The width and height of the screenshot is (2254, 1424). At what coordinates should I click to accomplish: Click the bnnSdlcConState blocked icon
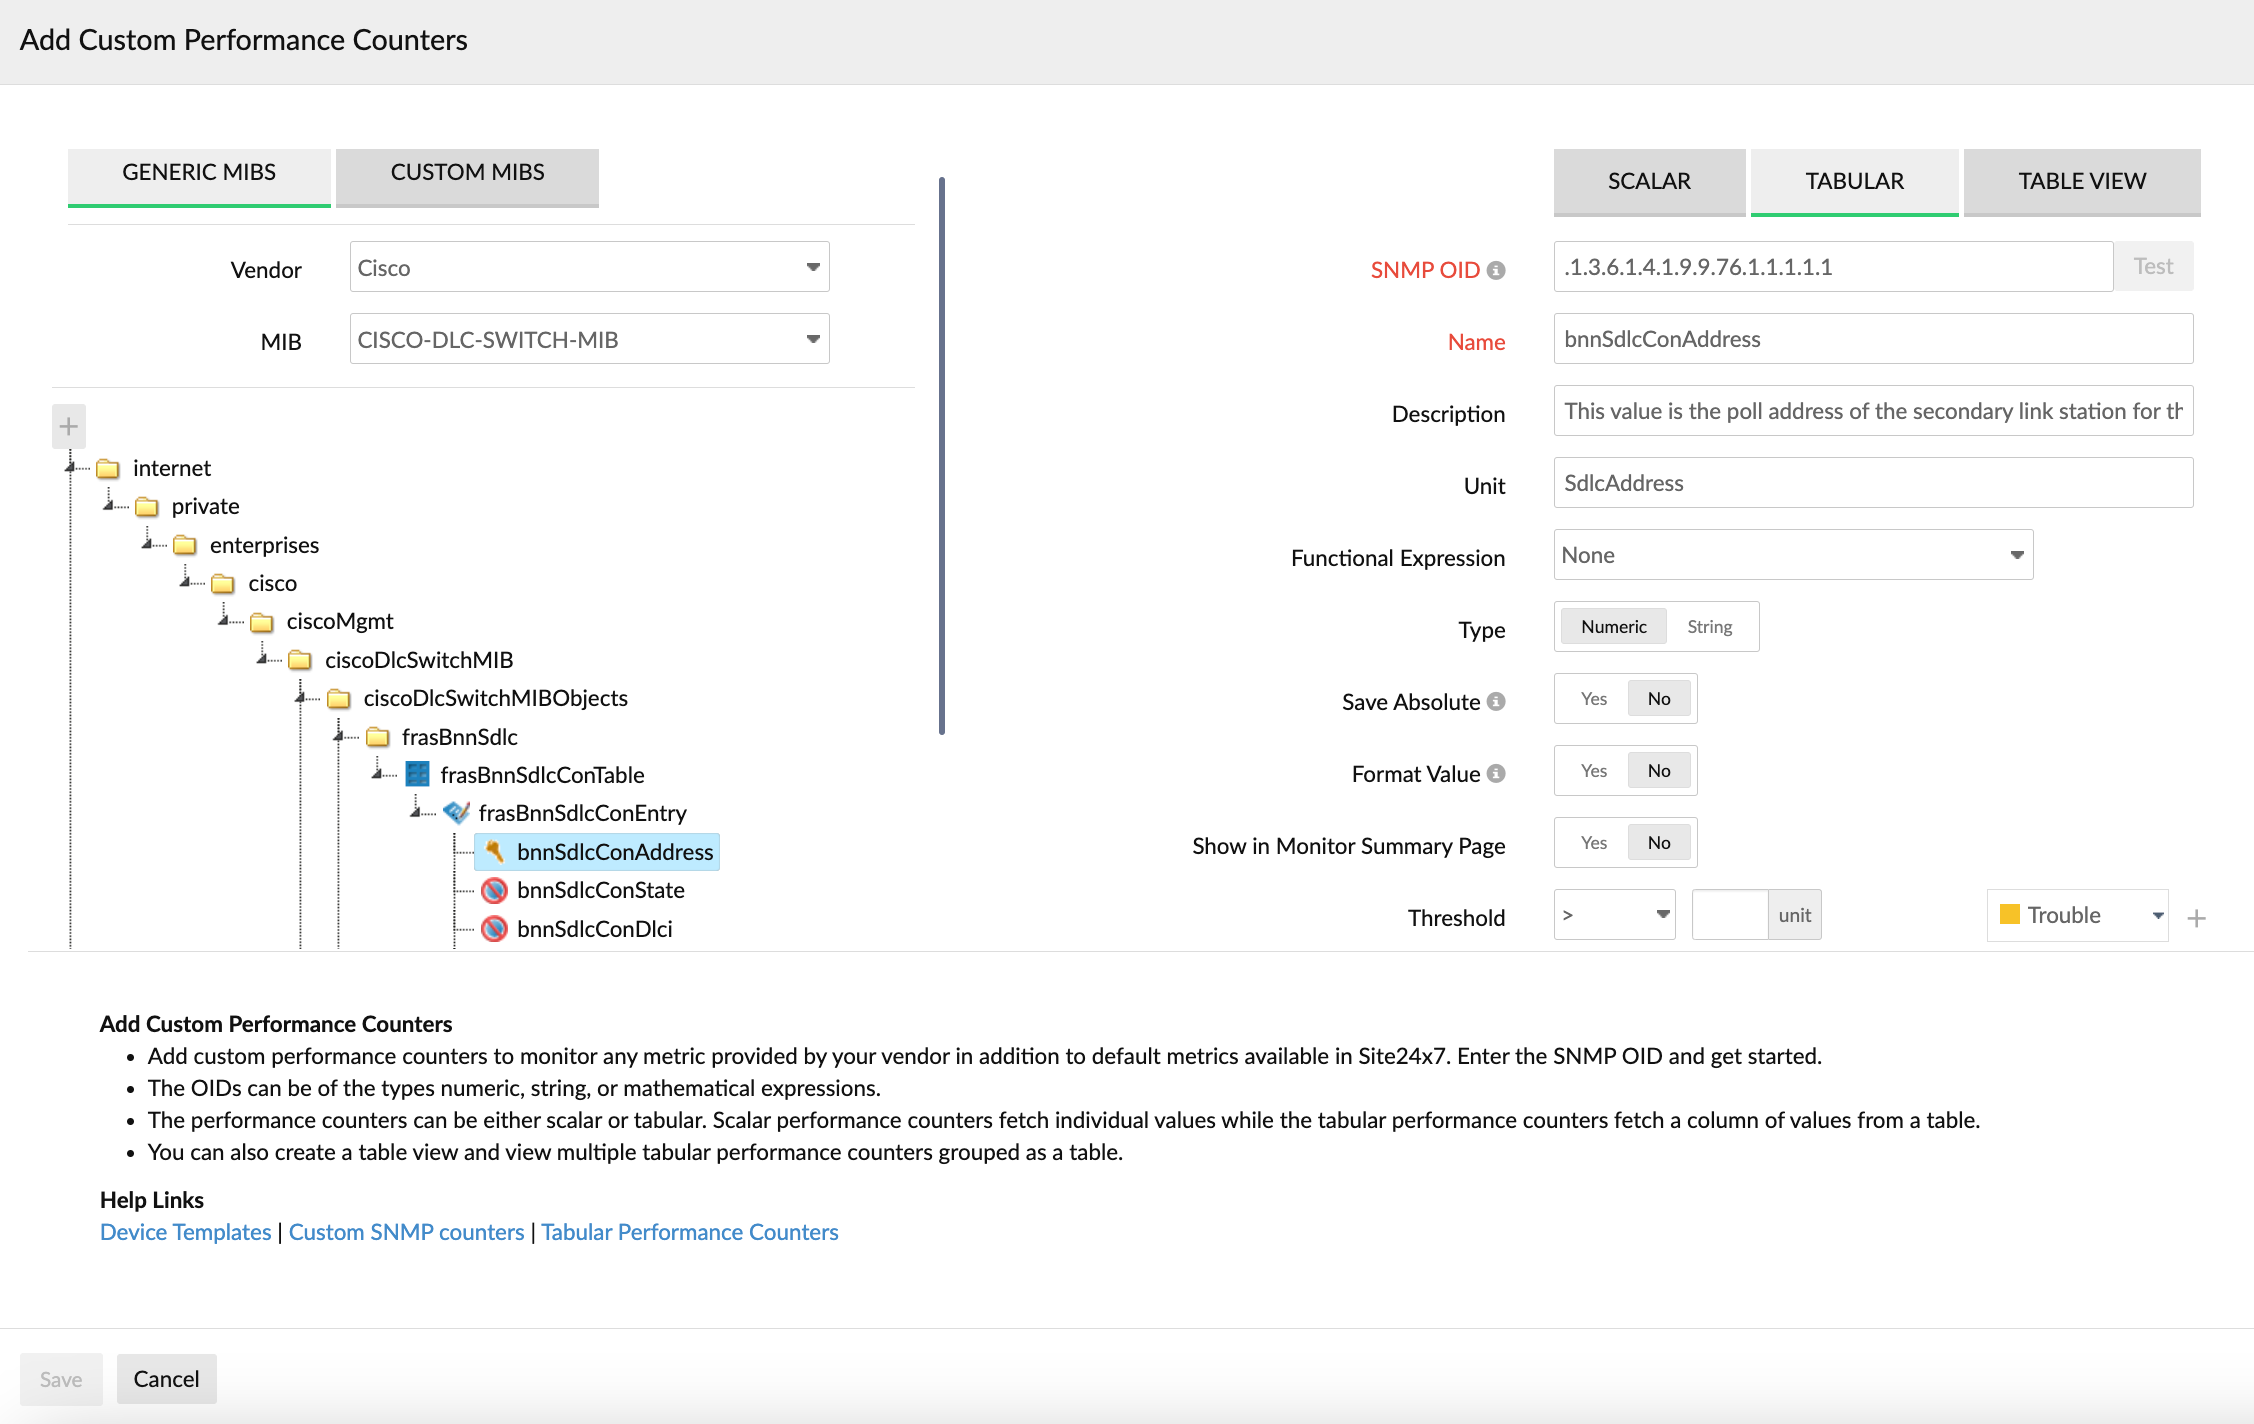[x=494, y=890]
